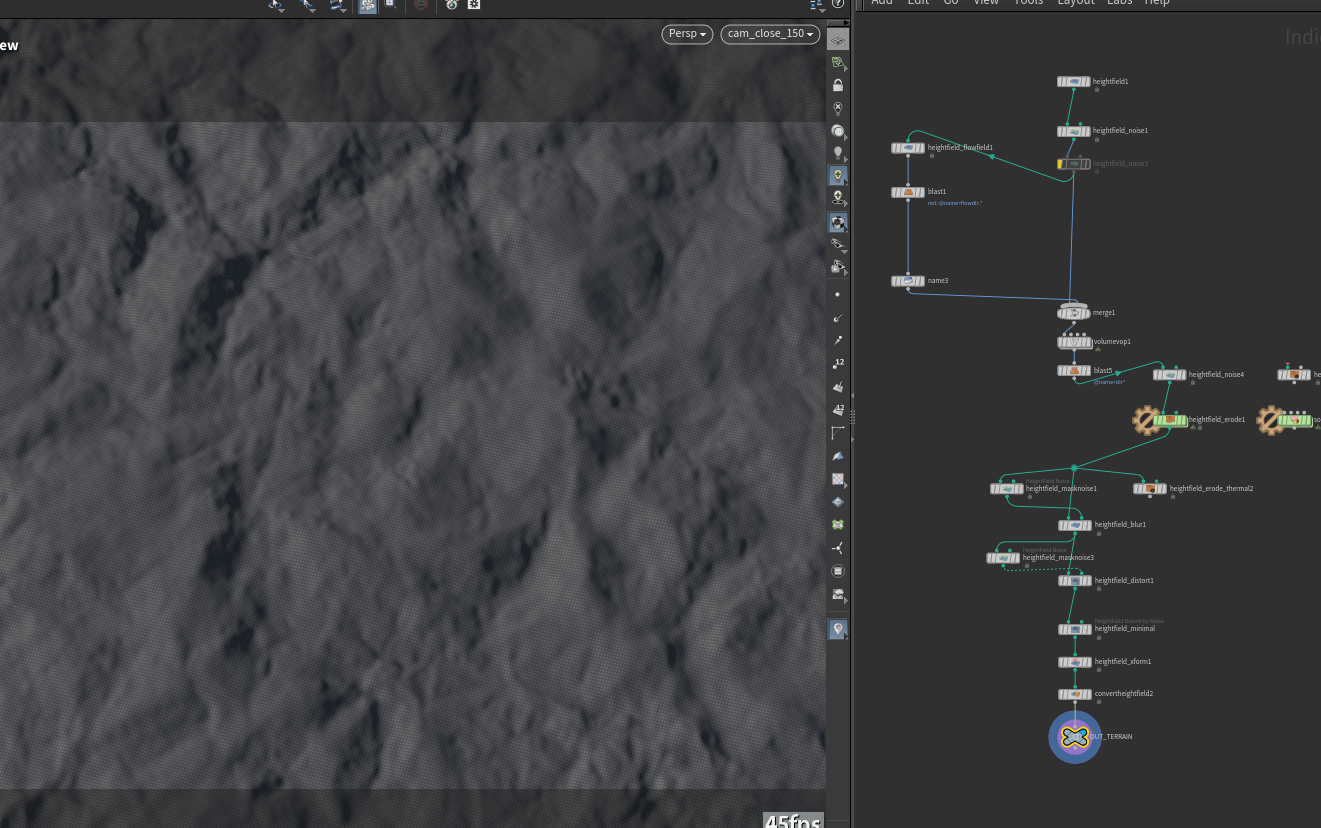Viewport: 1321px width, 828px height.
Task: Open the eye-shaped object visibility options icon
Action: point(838,244)
